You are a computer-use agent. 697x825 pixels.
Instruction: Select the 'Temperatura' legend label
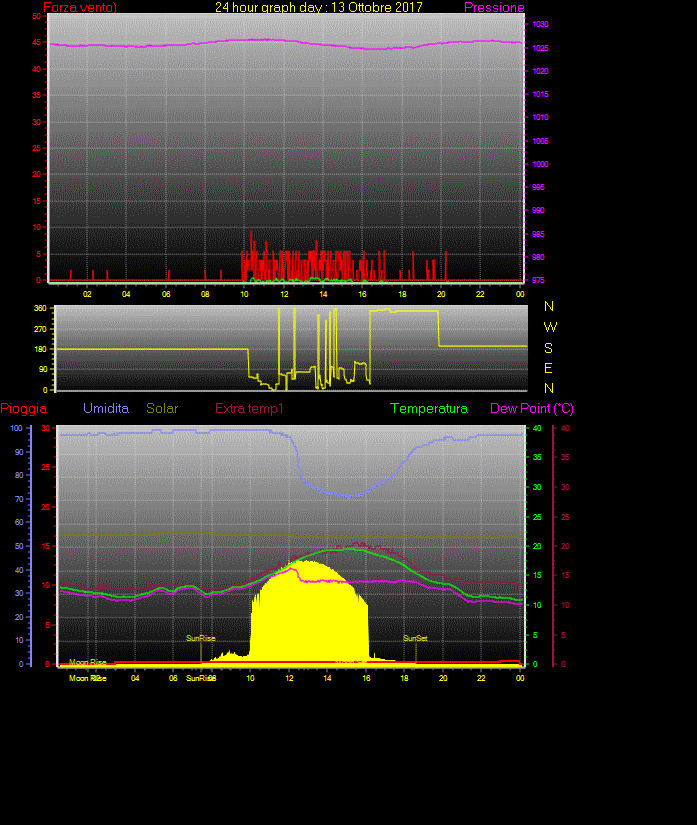click(x=429, y=408)
